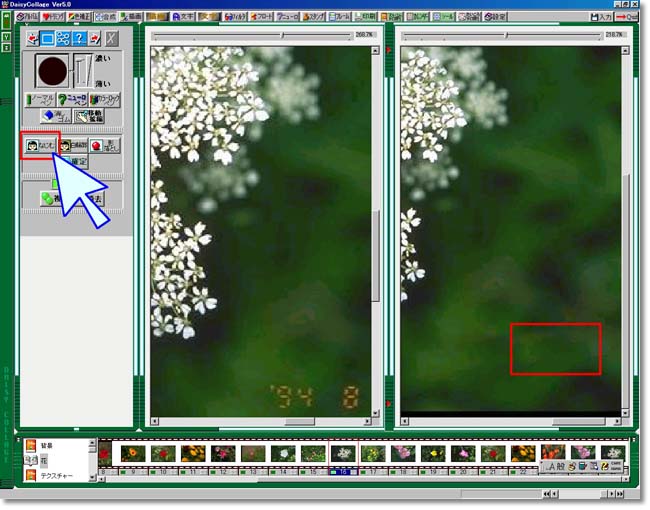650x510 pixels.
Task: Click the blue question mark help icon
Action: tap(79, 39)
